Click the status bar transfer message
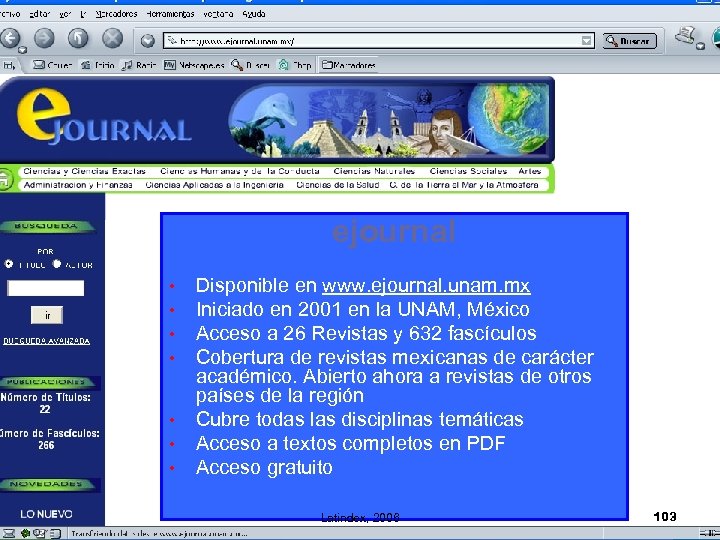 (x=159, y=534)
